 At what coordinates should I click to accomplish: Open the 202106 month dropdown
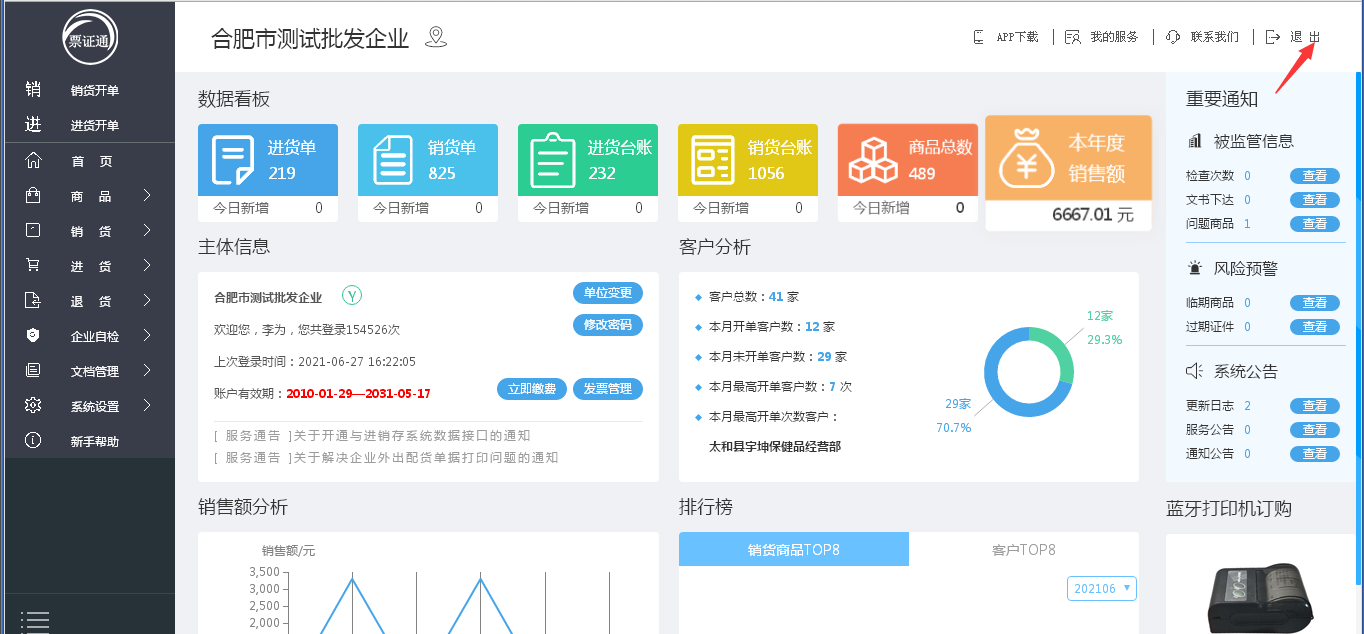1102,588
